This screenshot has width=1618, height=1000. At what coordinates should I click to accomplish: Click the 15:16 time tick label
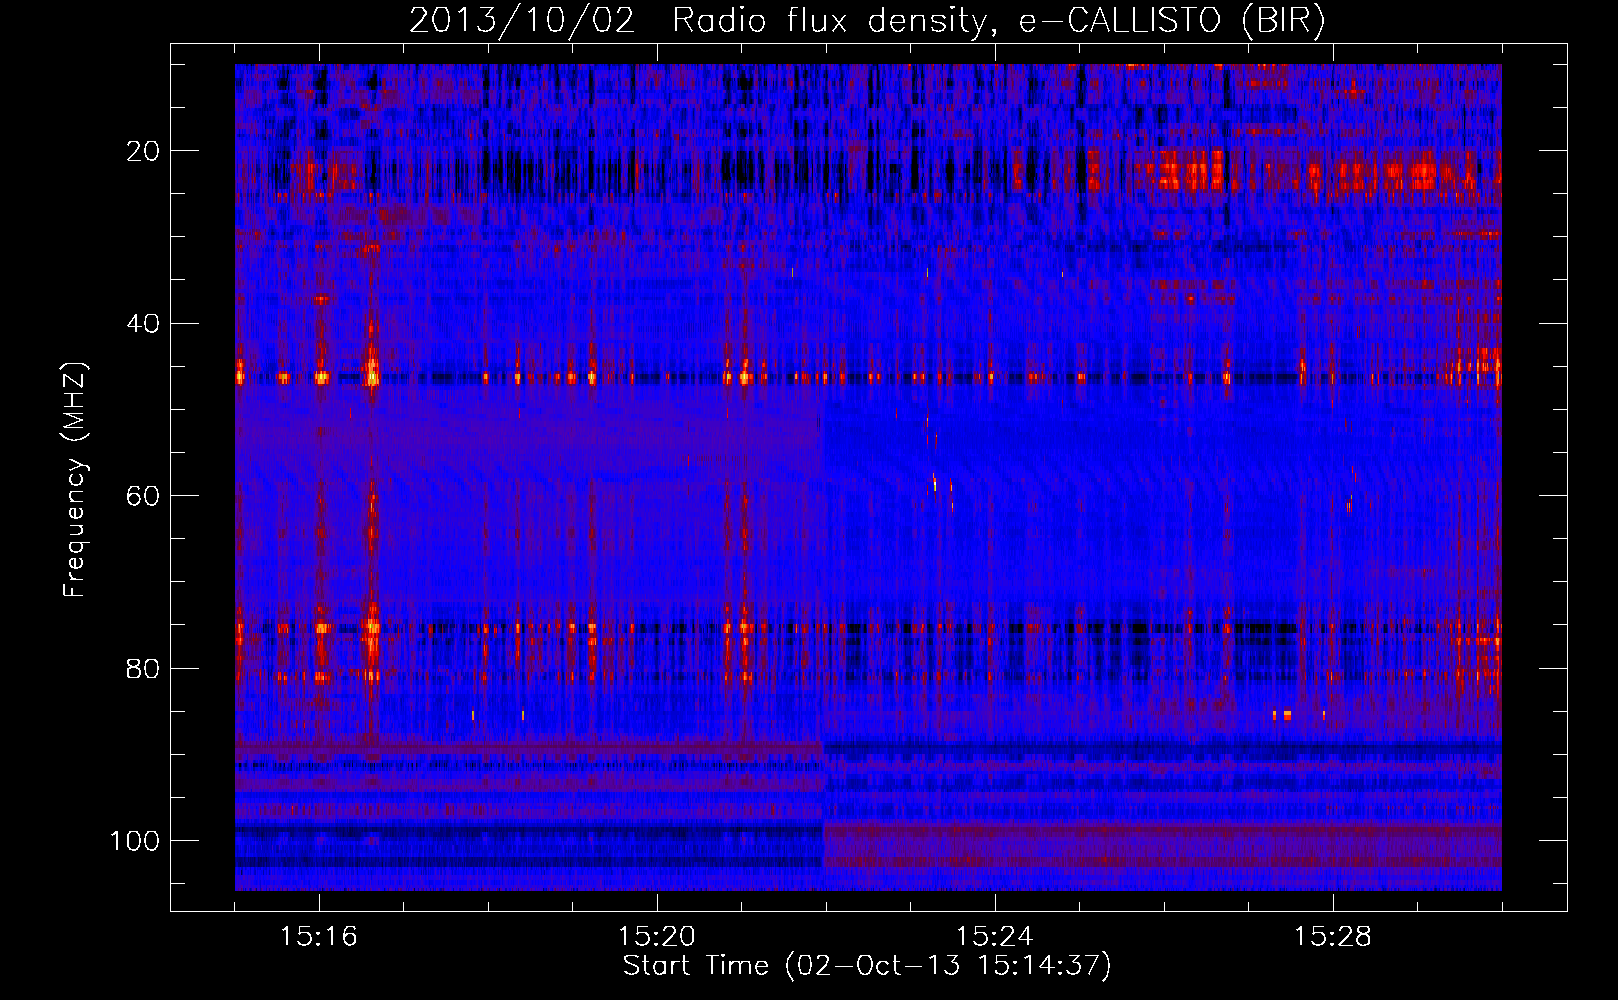319,937
